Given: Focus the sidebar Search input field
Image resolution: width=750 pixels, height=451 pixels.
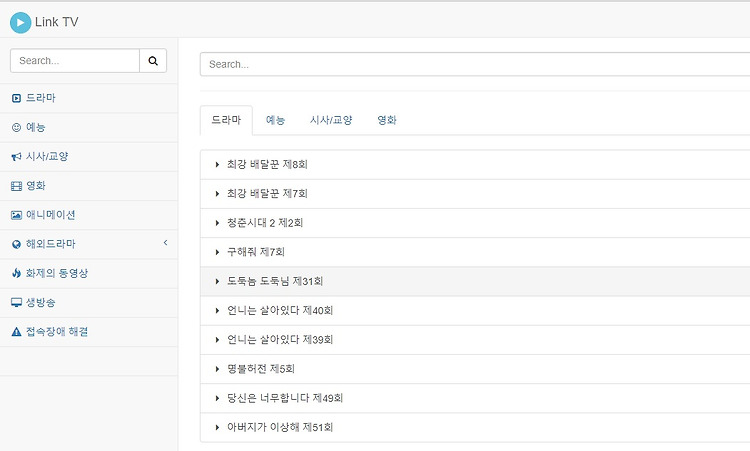Looking at the screenshot, I should click(x=75, y=61).
